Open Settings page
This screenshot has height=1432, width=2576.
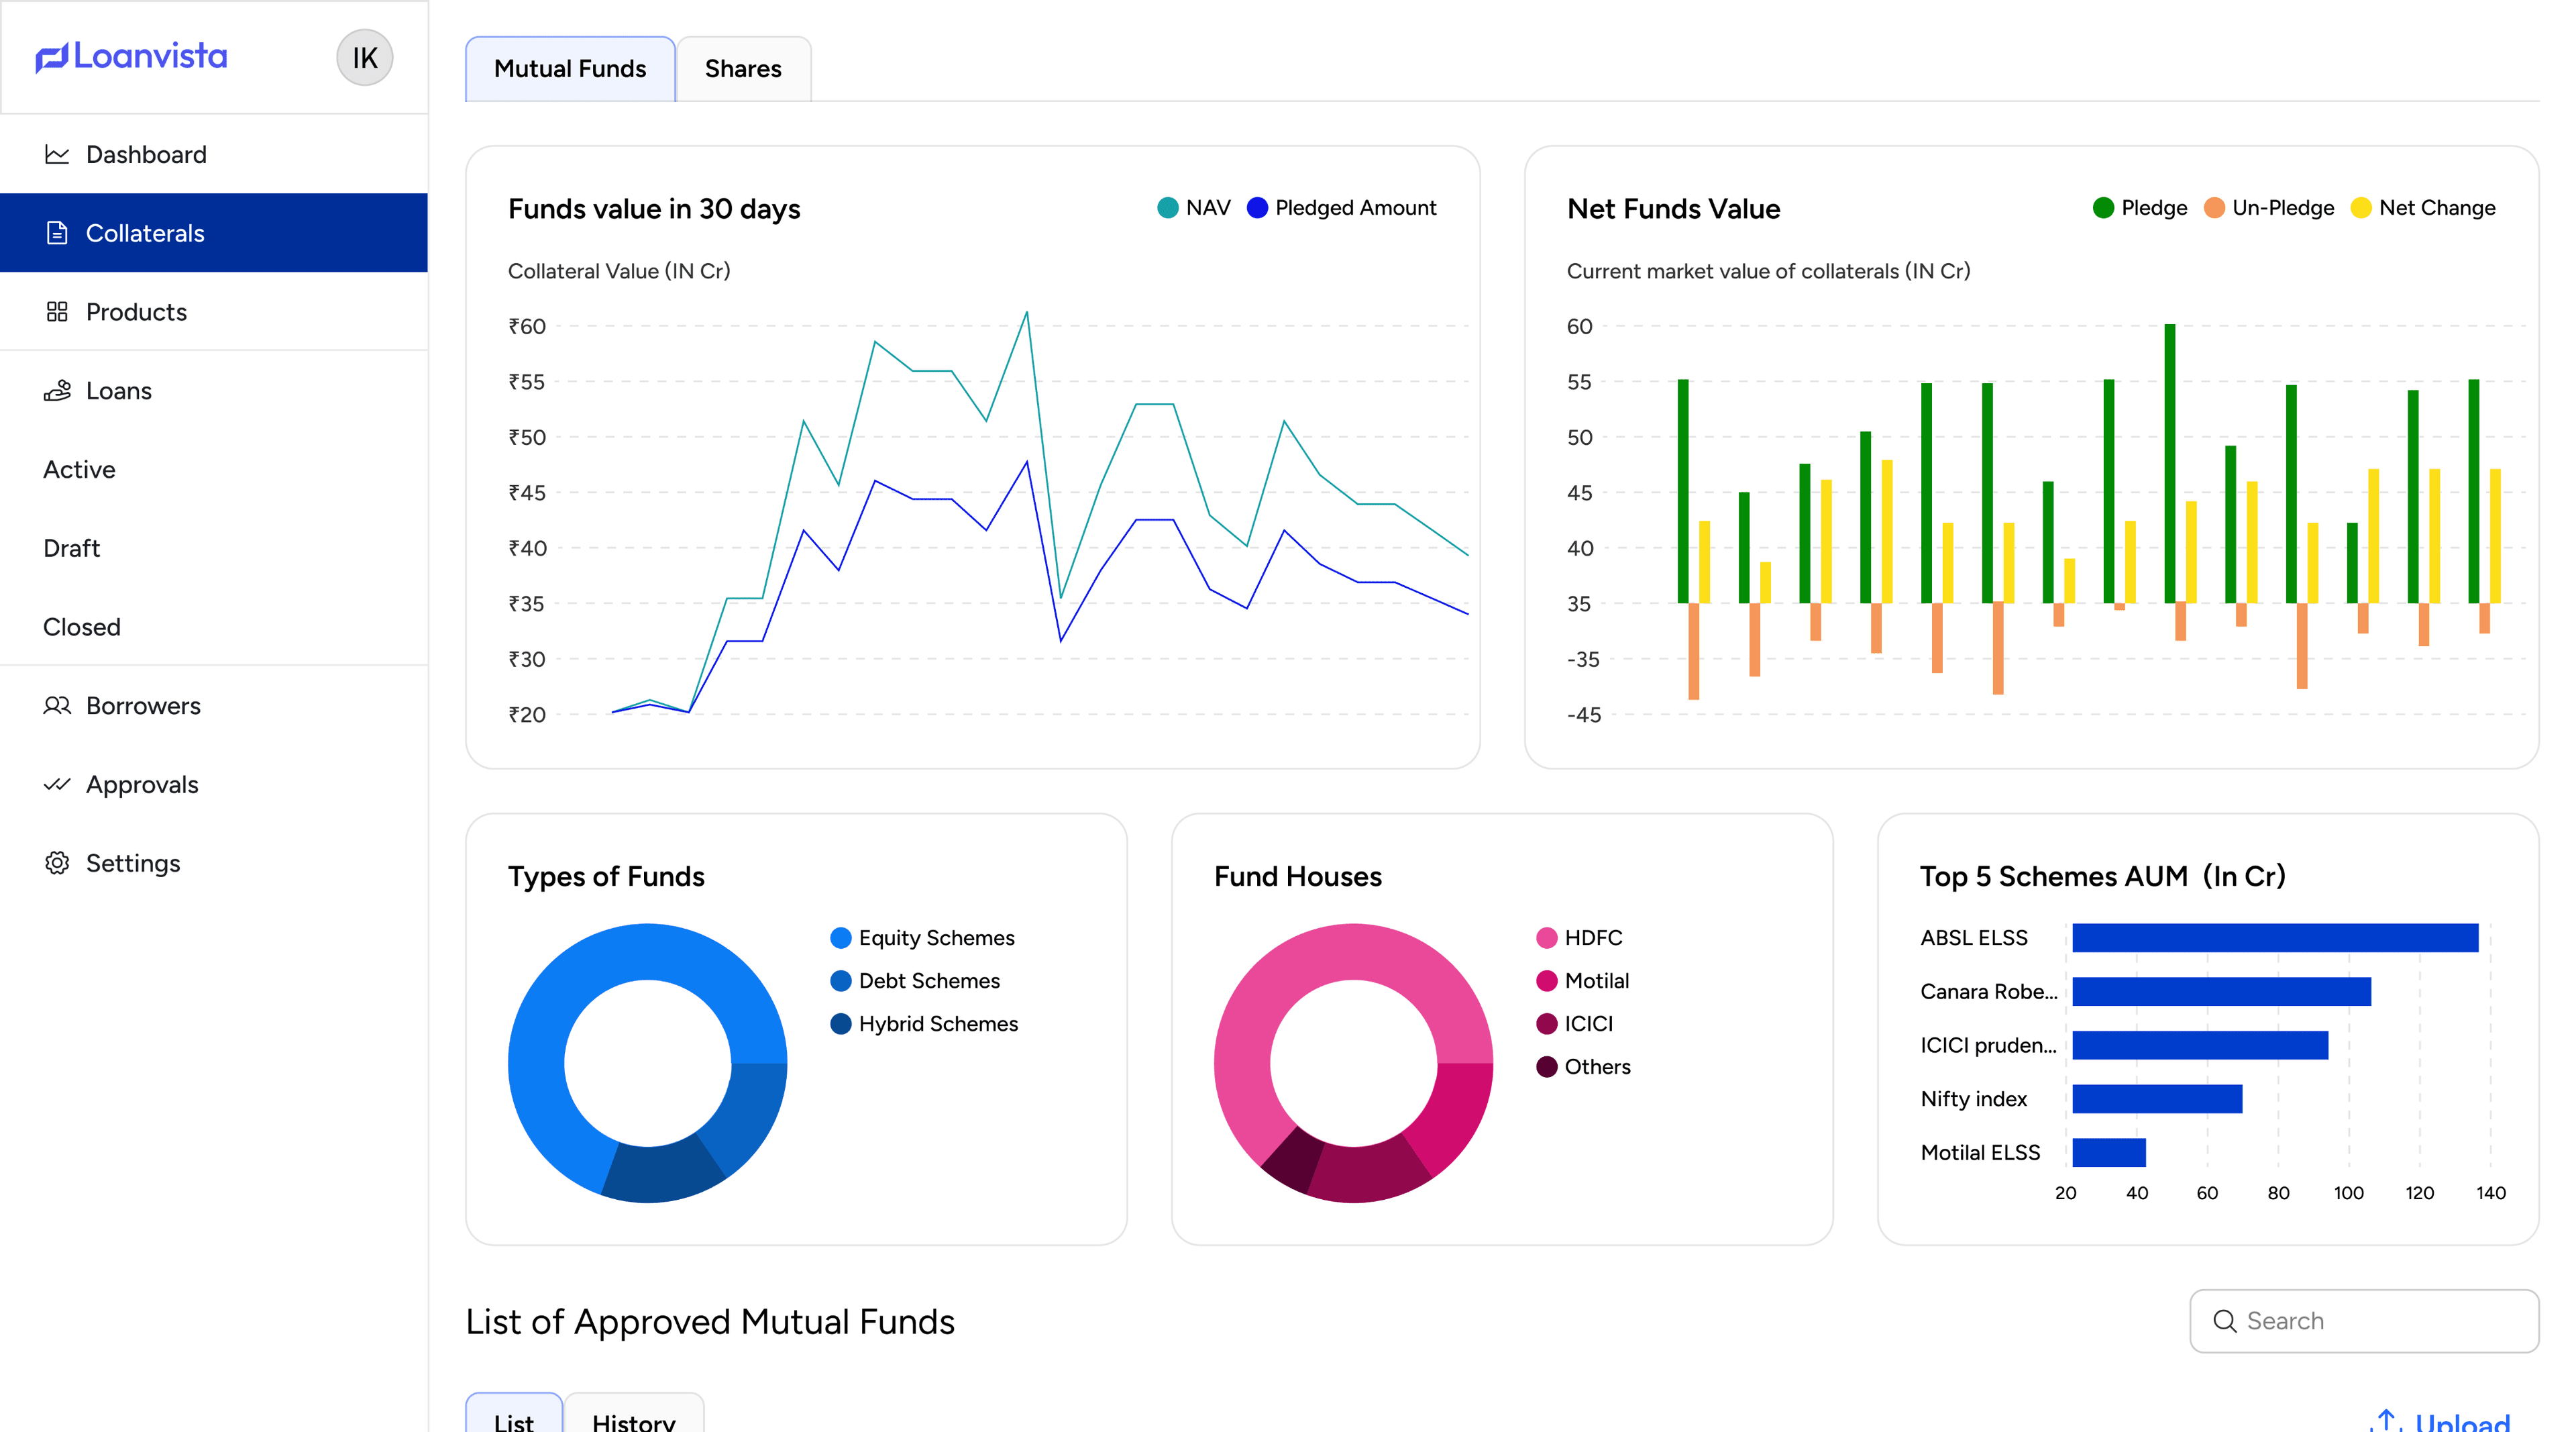(x=214, y=863)
